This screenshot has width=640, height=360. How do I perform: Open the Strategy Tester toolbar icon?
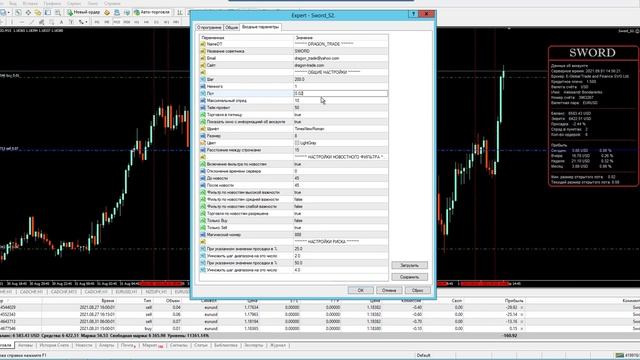pyautogui.click(x=58, y=13)
